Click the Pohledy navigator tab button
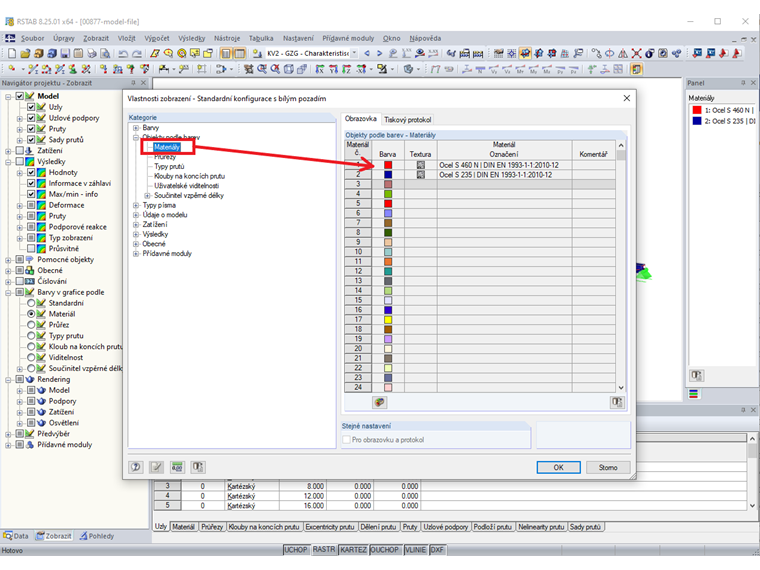The height and width of the screenshot is (570, 760). [96, 536]
